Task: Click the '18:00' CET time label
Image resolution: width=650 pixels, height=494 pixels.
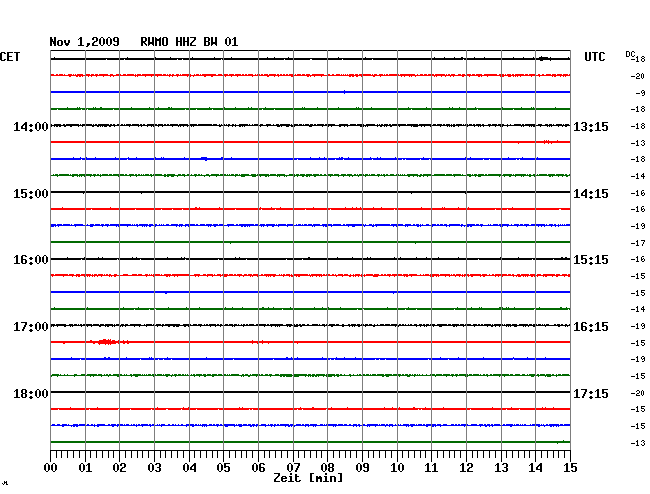Action: tap(31, 393)
